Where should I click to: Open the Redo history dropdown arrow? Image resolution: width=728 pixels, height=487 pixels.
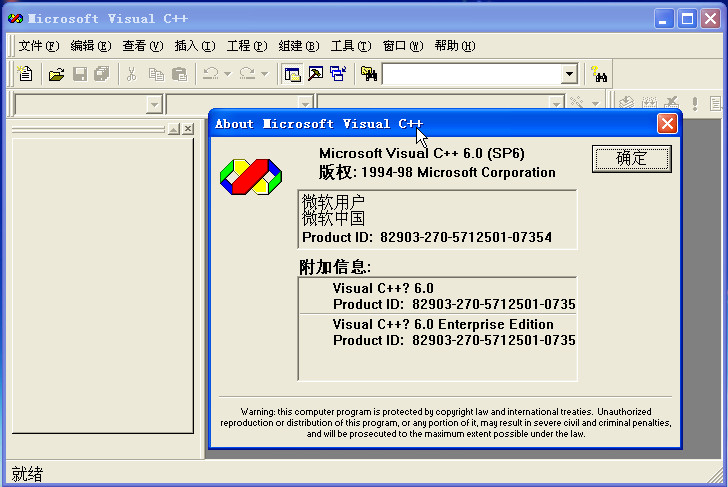[265, 74]
